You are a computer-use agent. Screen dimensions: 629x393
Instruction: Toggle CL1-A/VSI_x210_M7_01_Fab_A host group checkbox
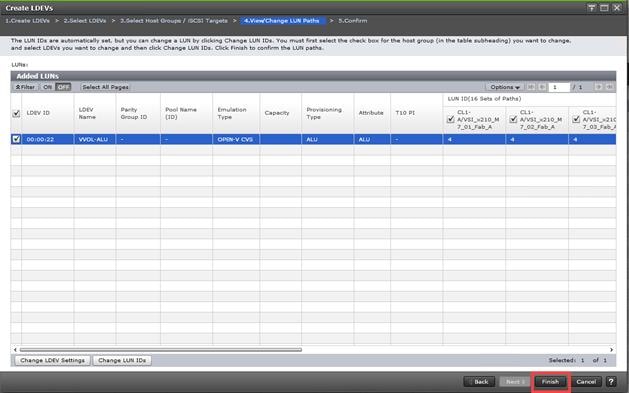(x=450, y=119)
